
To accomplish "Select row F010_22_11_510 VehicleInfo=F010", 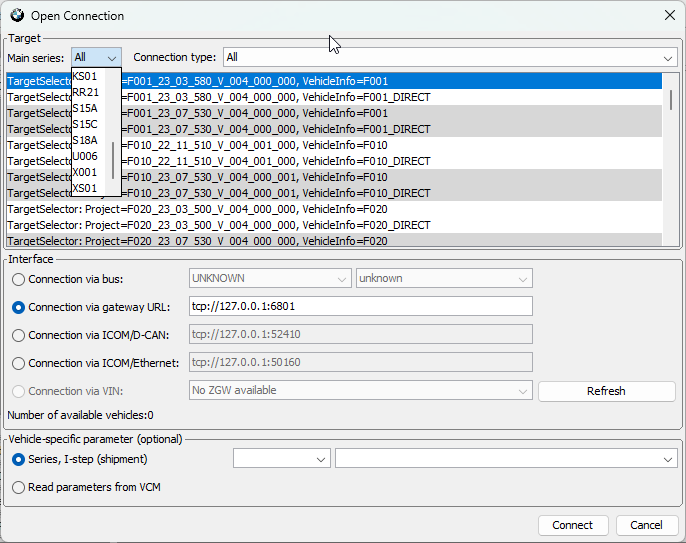I will (x=334, y=145).
